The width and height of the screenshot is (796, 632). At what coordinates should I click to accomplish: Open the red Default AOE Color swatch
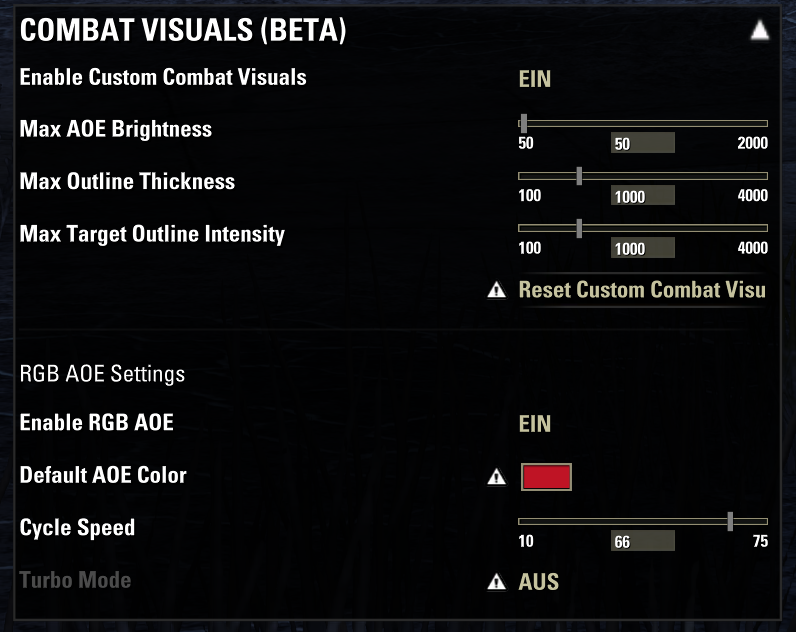546,476
